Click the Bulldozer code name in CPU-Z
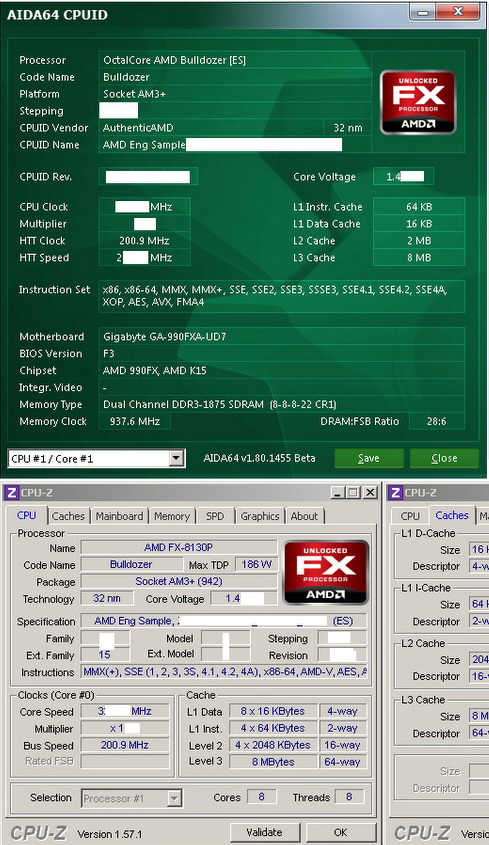This screenshot has height=845, width=489. [x=131, y=564]
